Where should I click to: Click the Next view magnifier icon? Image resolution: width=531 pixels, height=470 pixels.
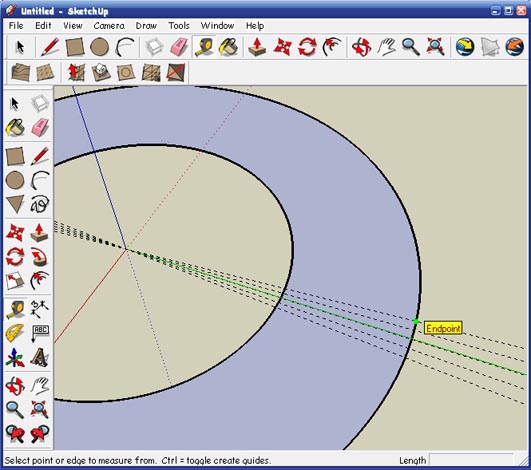40,434
